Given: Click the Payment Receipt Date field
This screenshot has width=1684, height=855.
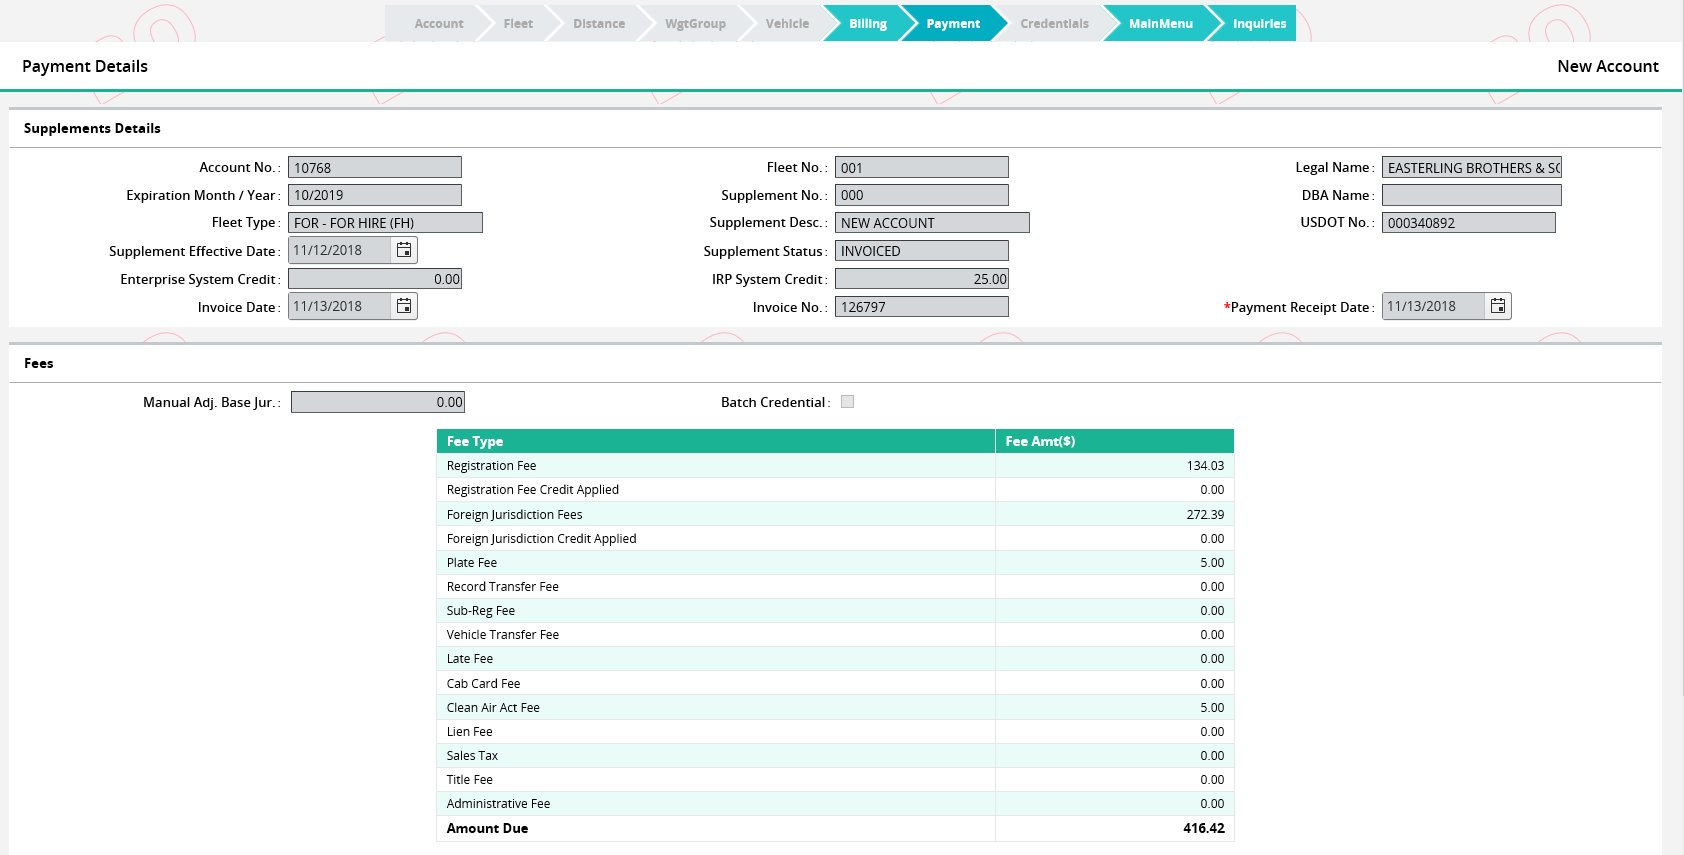Looking at the screenshot, I should coord(1434,306).
